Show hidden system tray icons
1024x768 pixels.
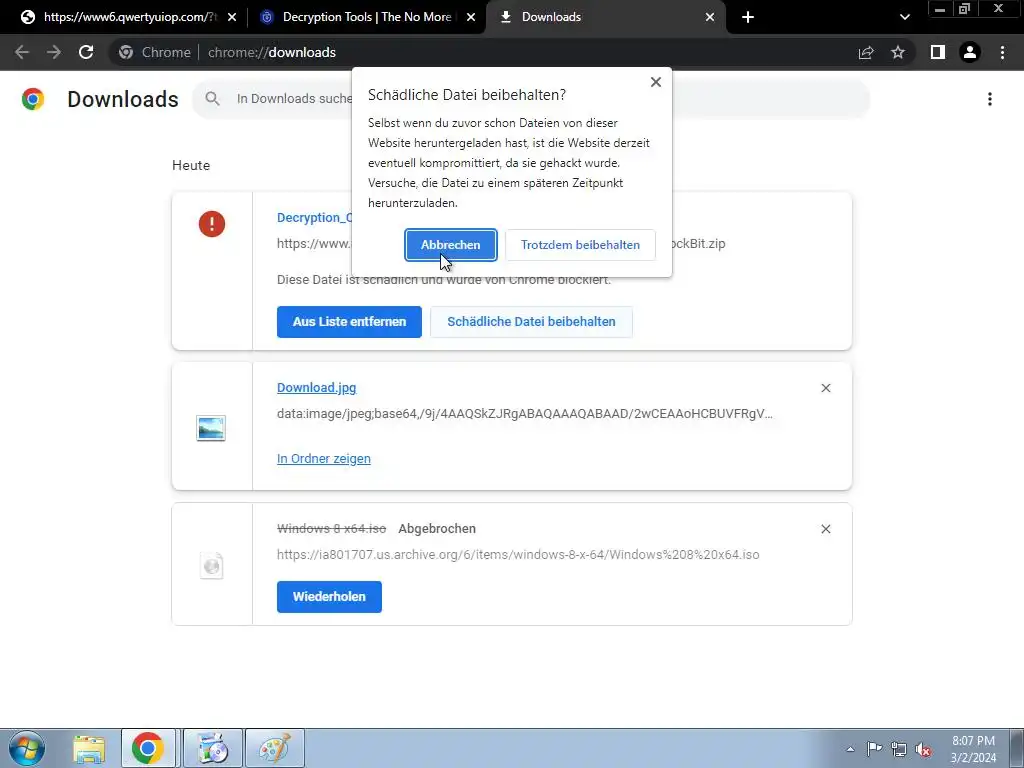point(850,749)
